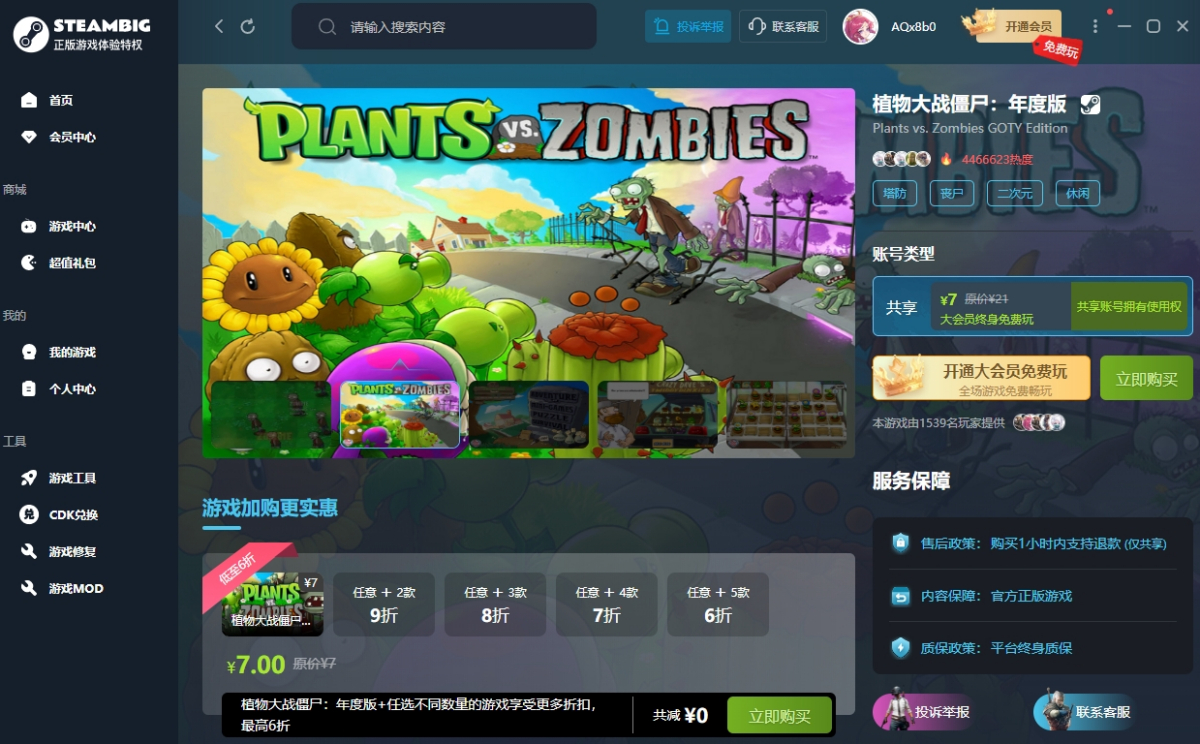Click the search input field
The width and height of the screenshot is (1200, 744).
point(444,27)
